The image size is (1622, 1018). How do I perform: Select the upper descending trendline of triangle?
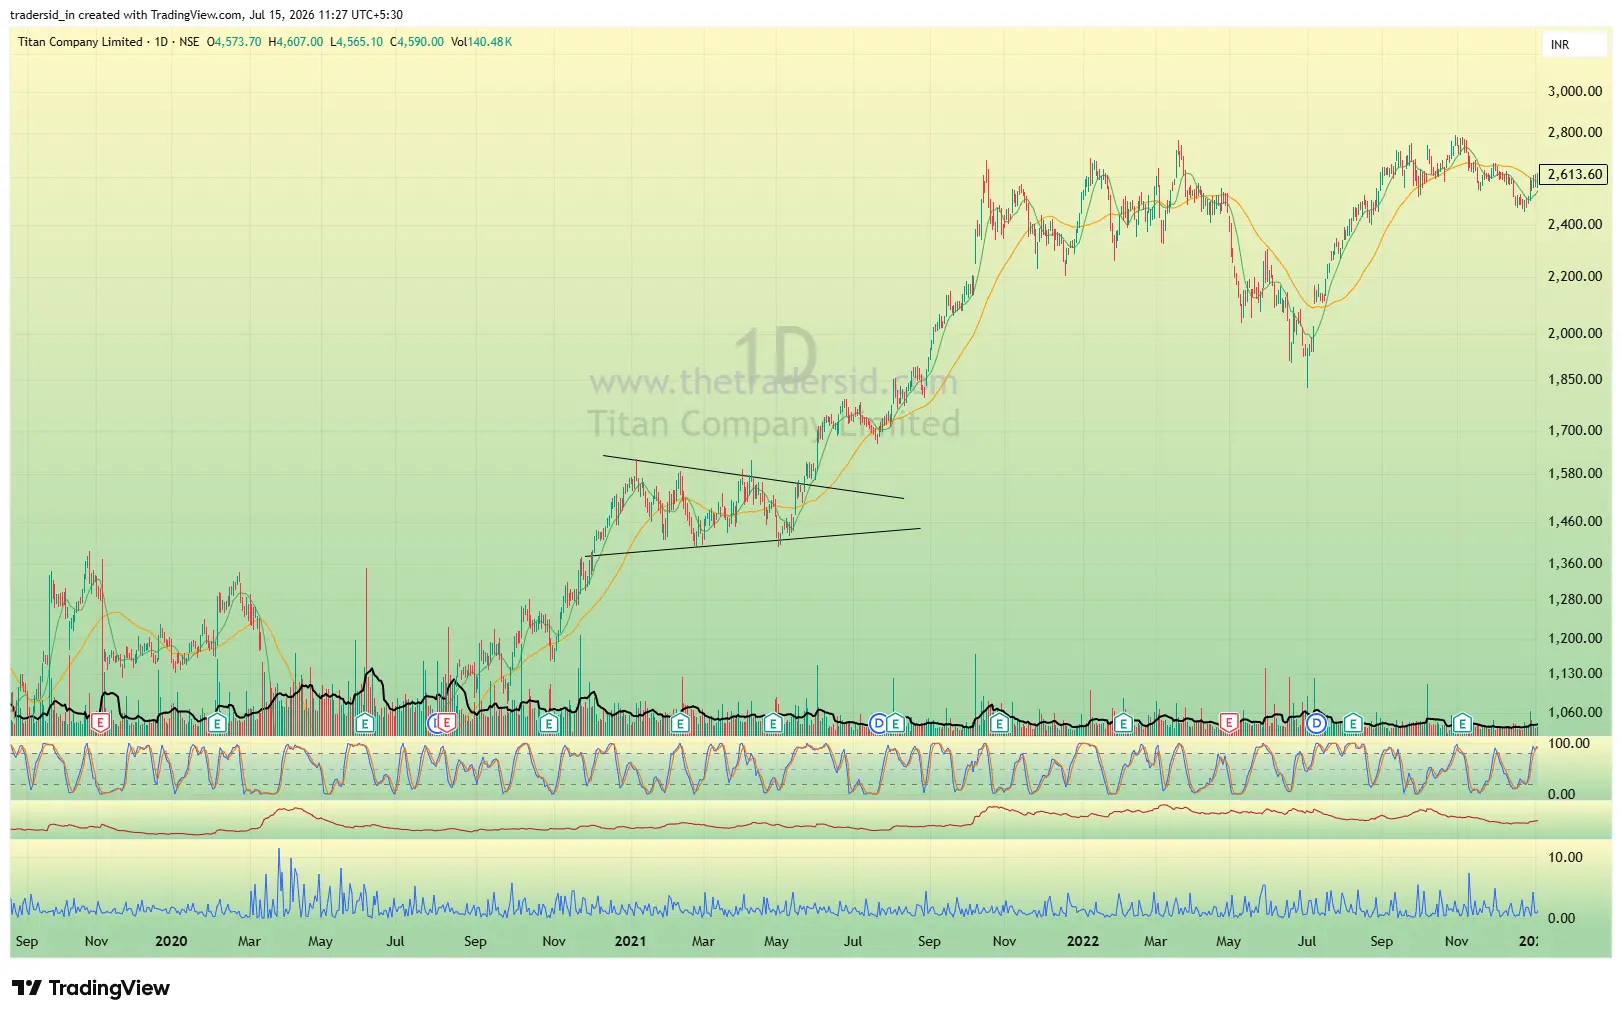point(753,477)
